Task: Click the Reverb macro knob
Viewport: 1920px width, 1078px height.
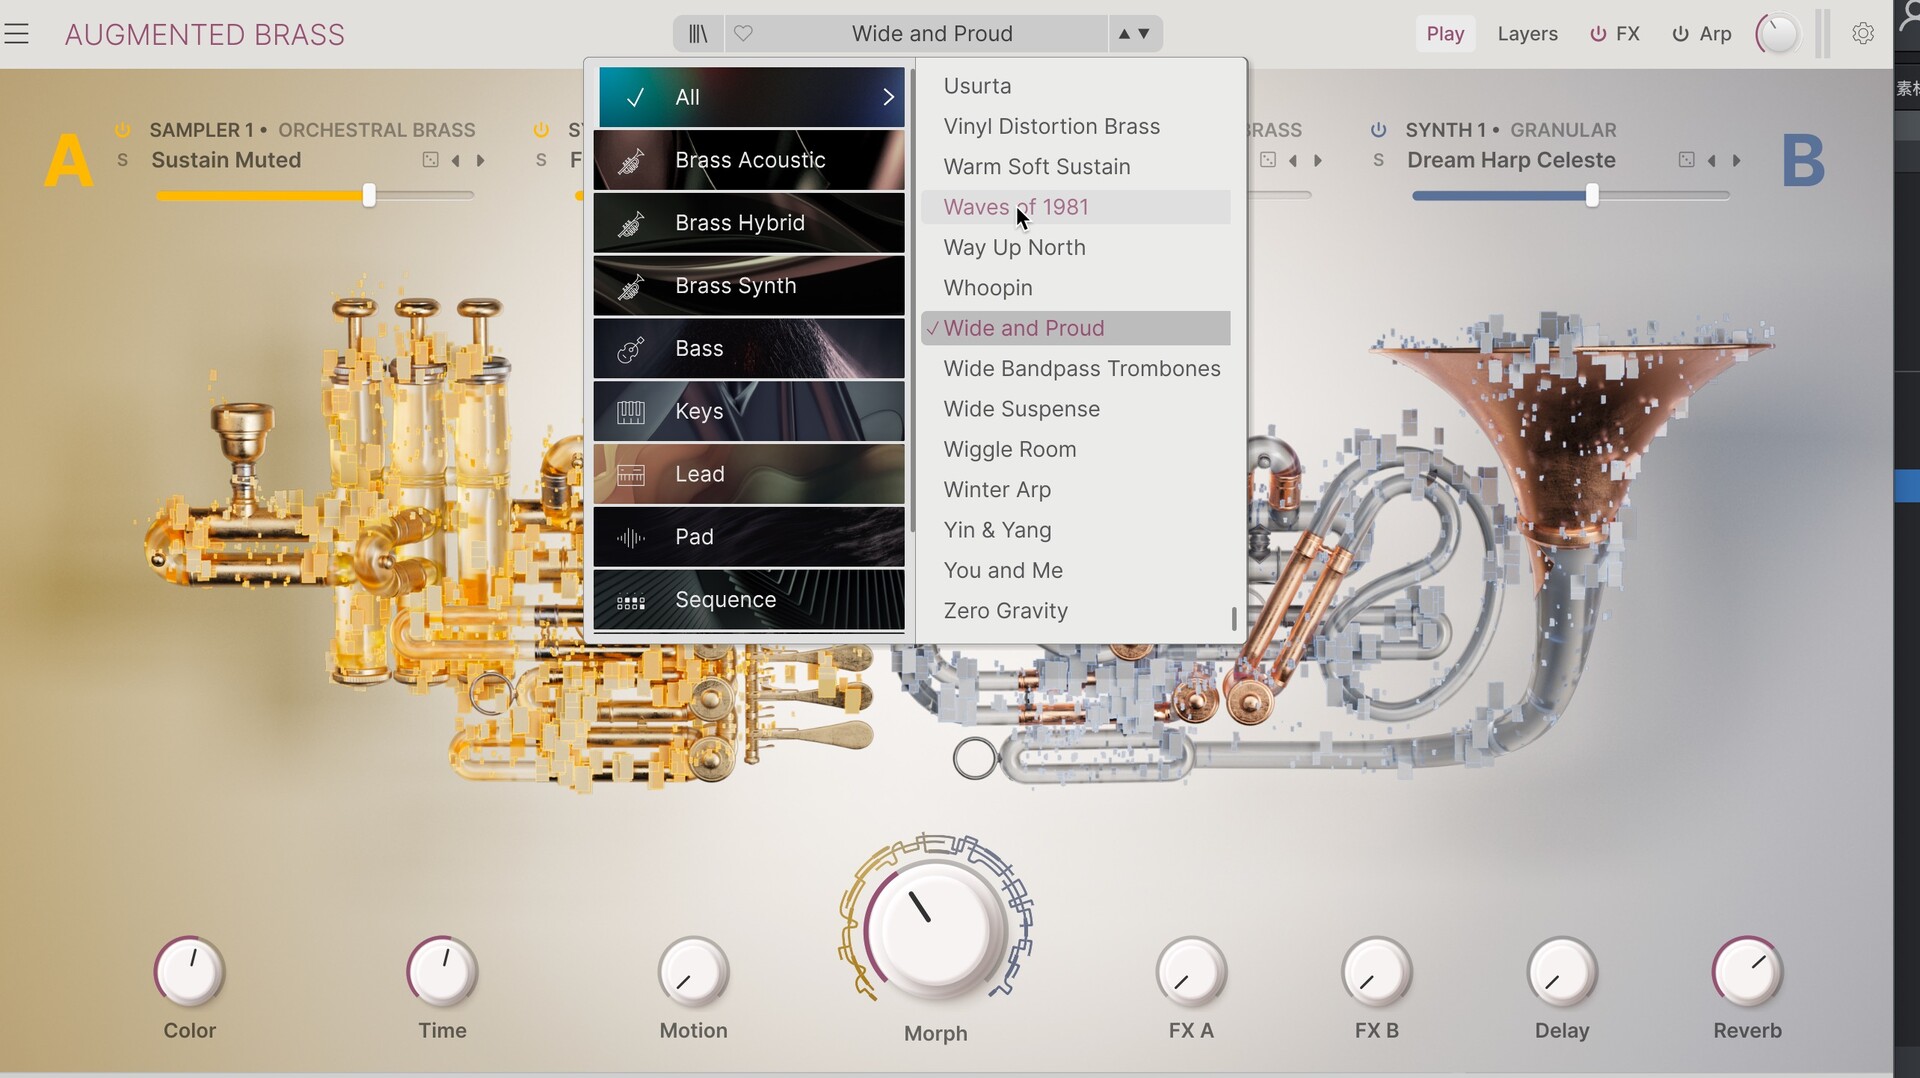Action: tap(1747, 971)
